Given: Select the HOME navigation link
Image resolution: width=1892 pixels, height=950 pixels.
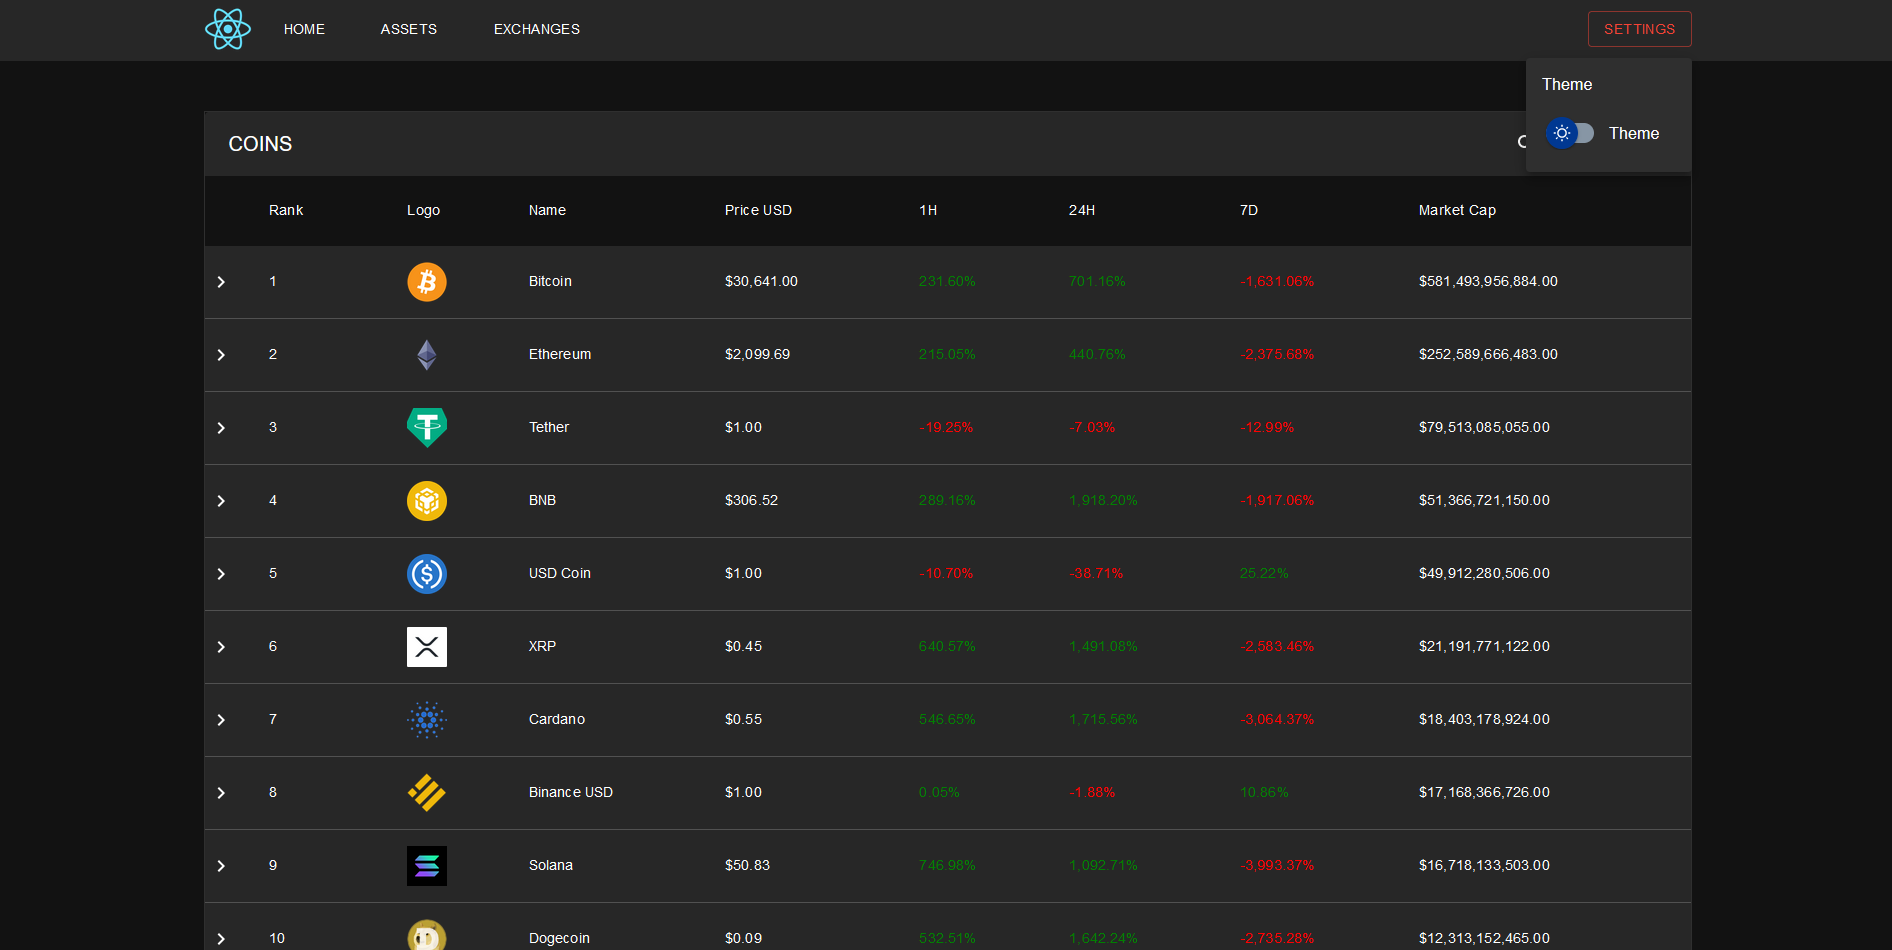Looking at the screenshot, I should [x=304, y=29].
